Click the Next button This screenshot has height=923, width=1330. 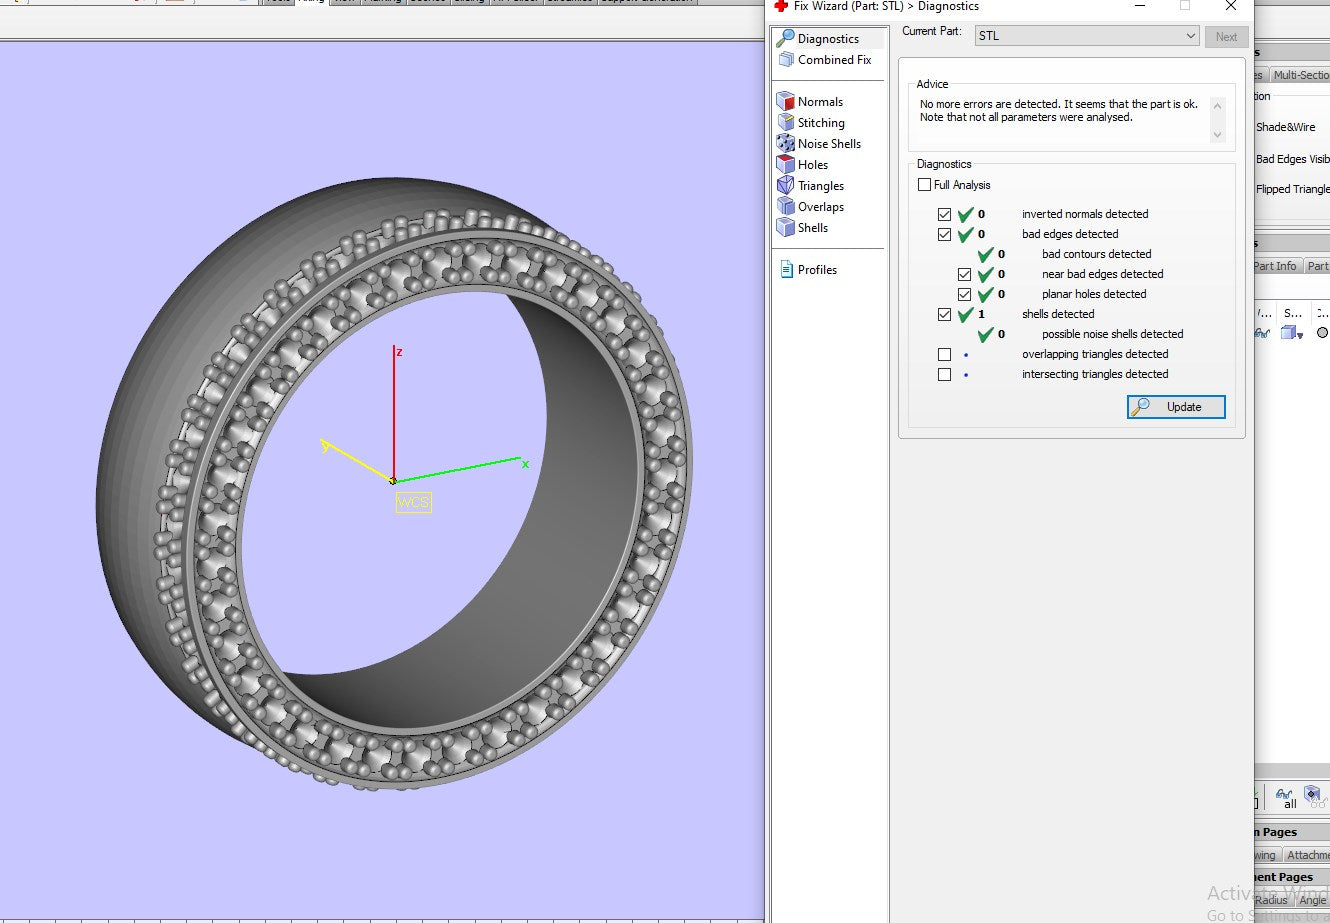(1226, 37)
